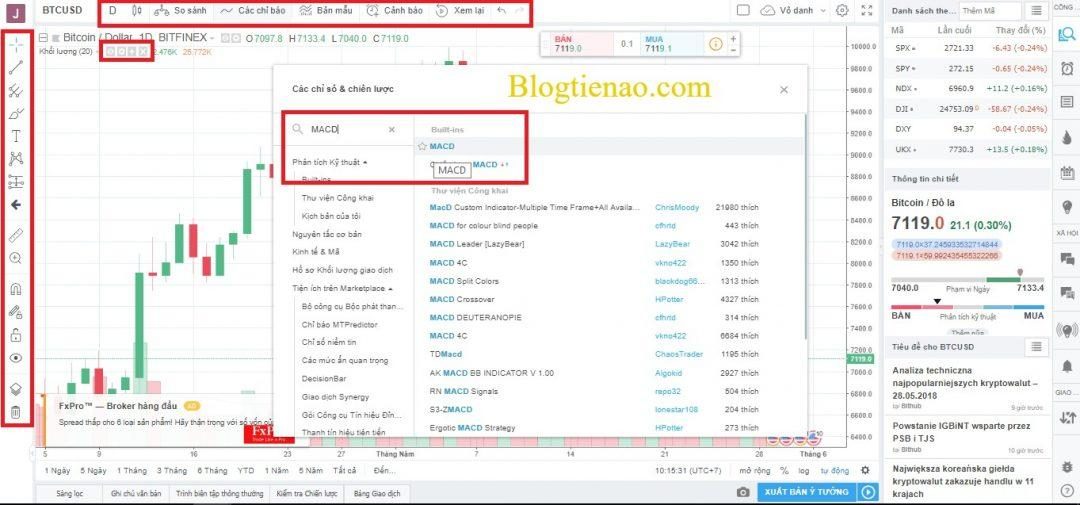Image resolution: width=1080 pixels, height=505 pixels.
Task: Click 'Cảnh báo' alert button
Action: pyautogui.click(x=394, y=10)
